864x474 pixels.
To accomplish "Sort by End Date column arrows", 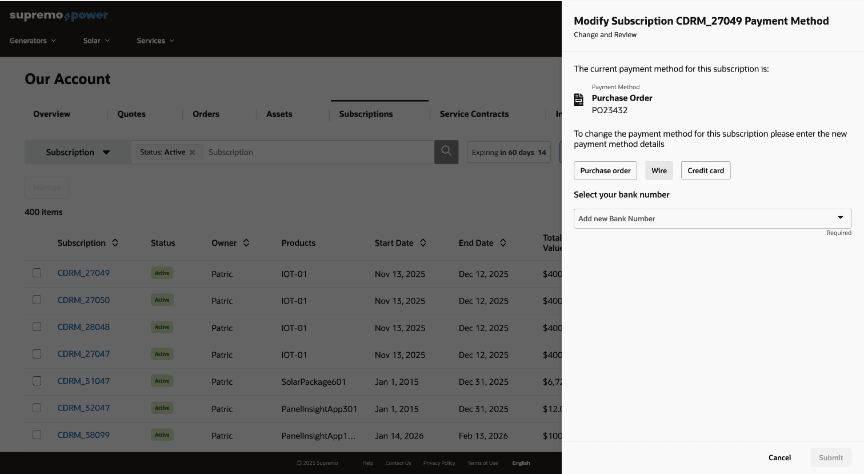I will click(503, 243).
